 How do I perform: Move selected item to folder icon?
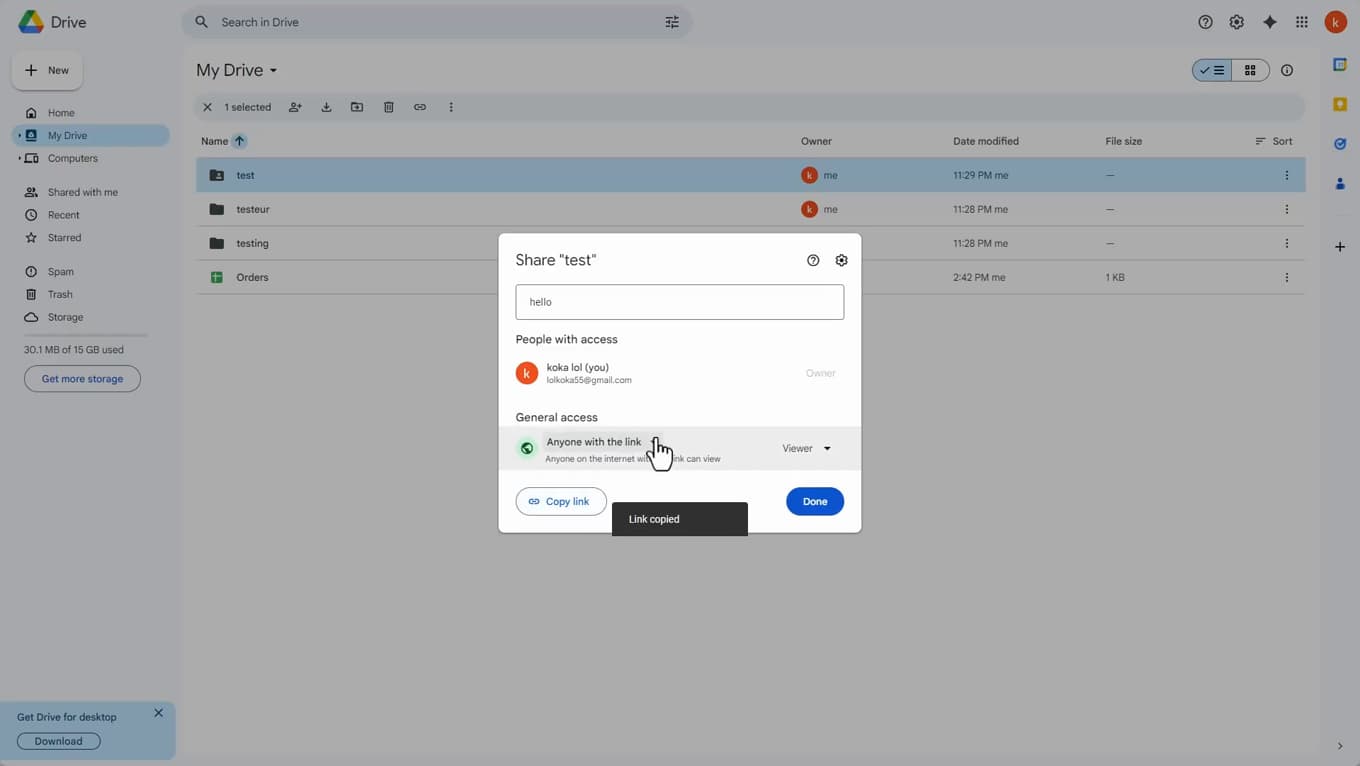tap(357, 107)
